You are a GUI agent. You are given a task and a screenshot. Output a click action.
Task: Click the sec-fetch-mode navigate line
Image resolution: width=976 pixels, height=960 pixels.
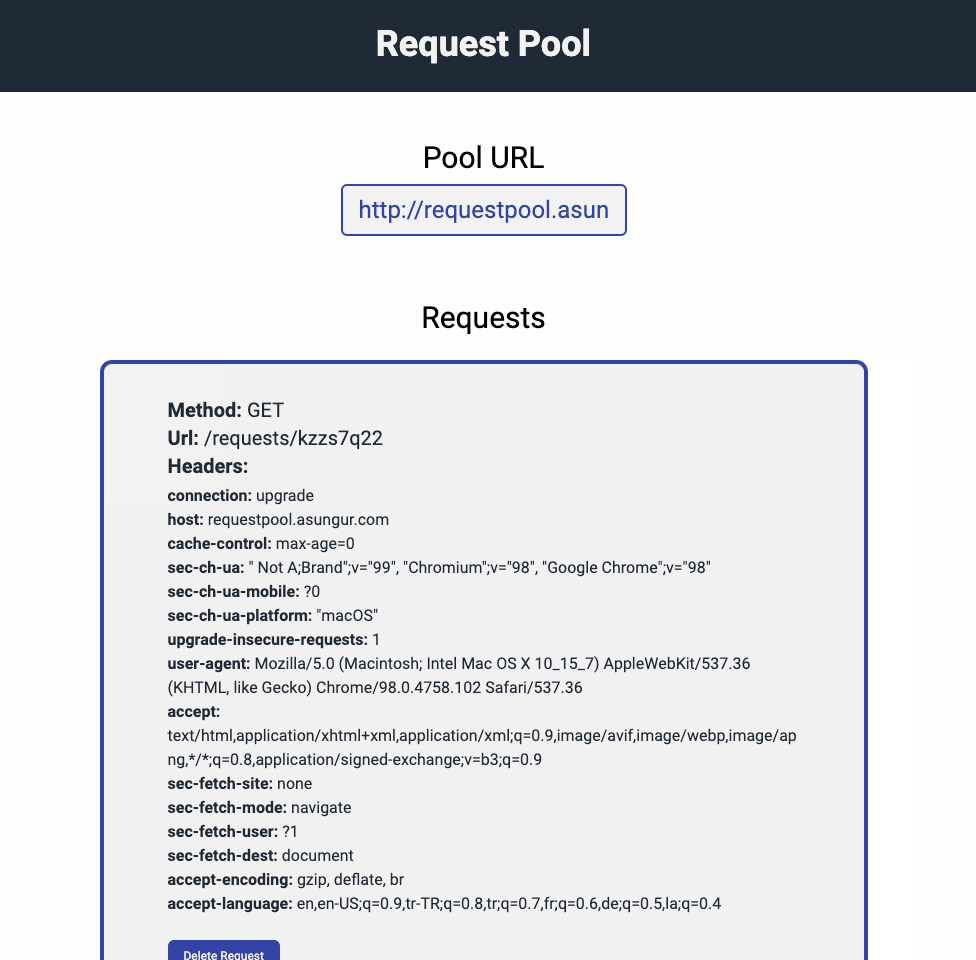[259, 808]
